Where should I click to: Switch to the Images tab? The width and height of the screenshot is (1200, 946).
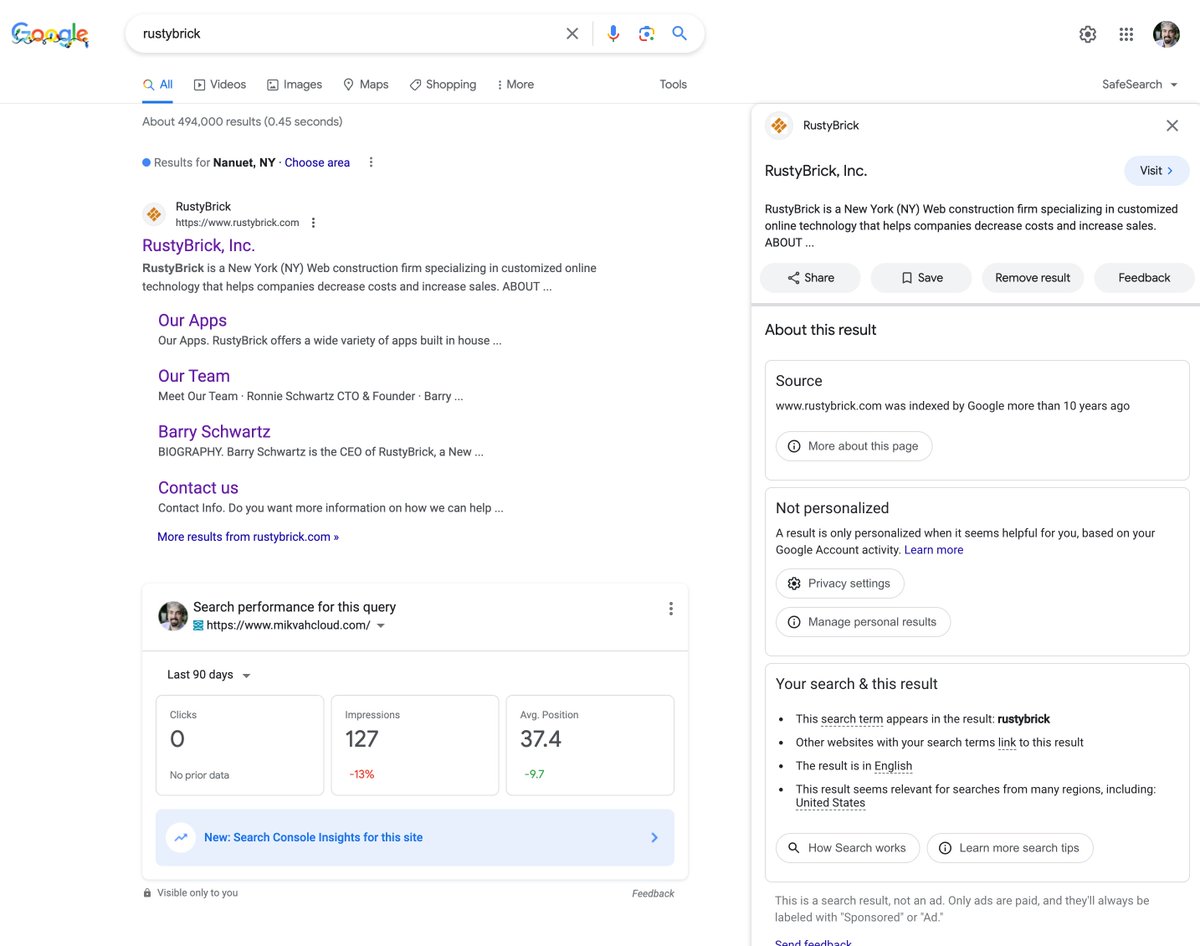[x=294, y=85]
